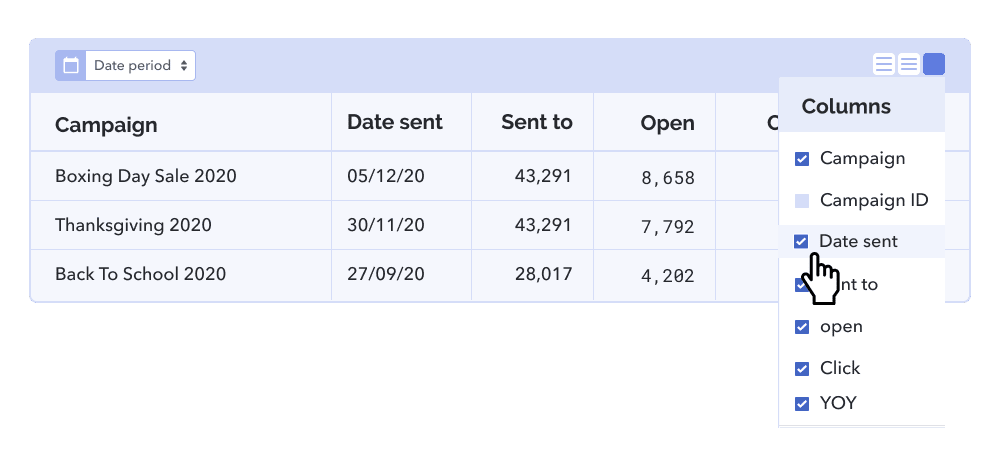Image resolution: width=1000 pixels, height=465 pixels.
Task: Click the Date sent column header
Action: pyautogui.click(x=394, y=122)
